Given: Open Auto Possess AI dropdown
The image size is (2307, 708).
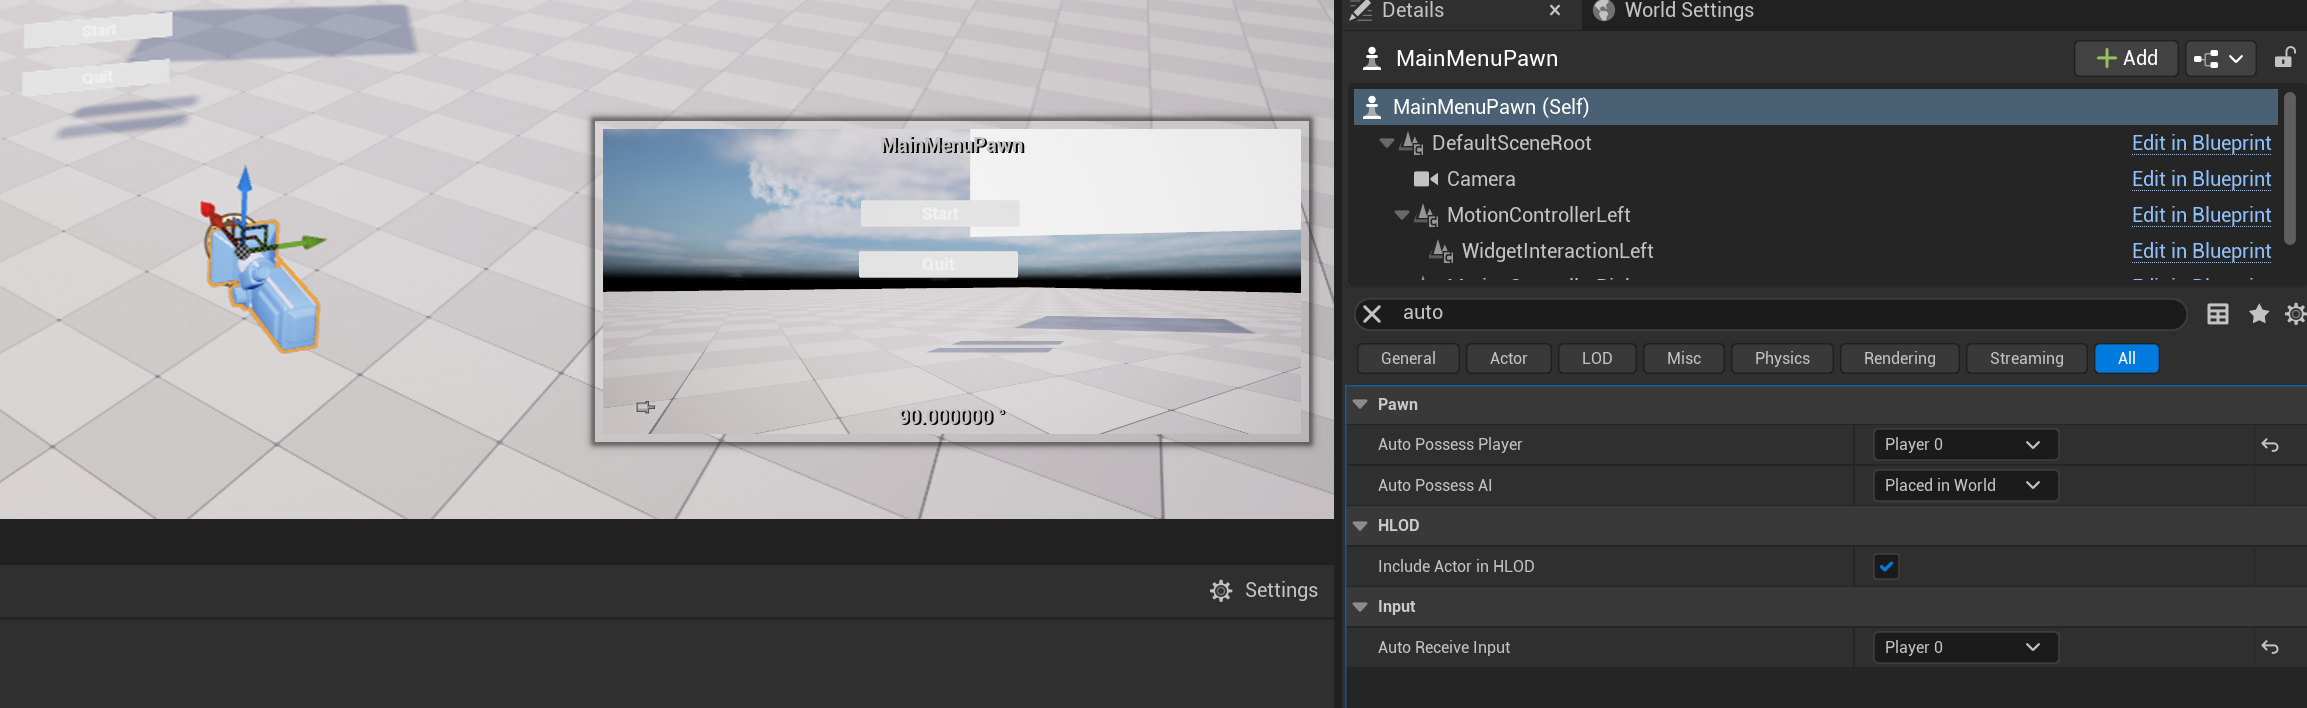Looking at the screenshot, I should point(1965,486).
